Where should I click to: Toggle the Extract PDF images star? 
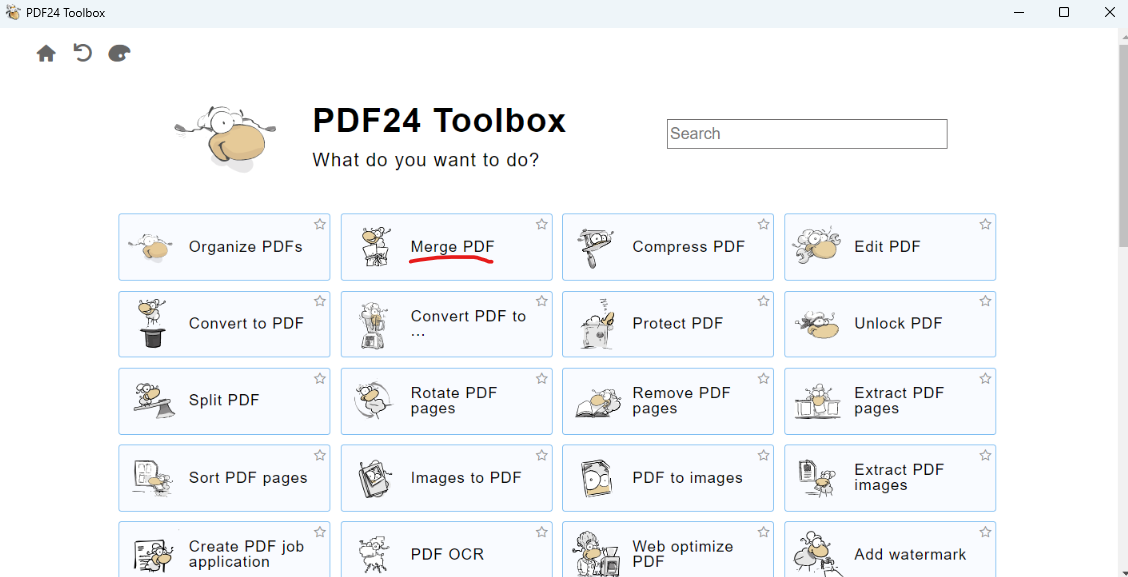(x=986, y=455)
